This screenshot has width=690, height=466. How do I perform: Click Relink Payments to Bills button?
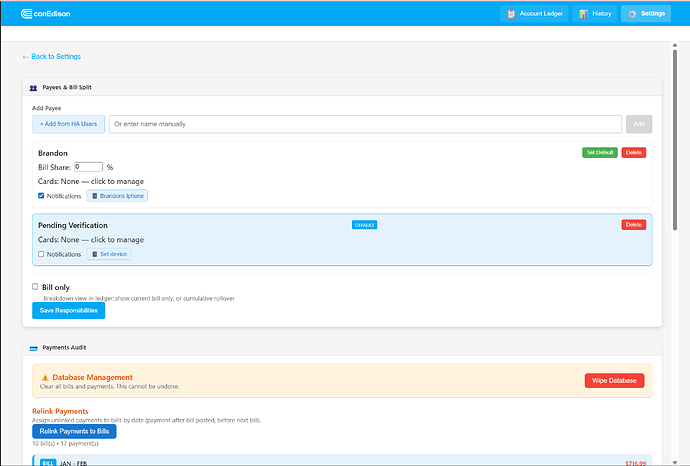(74, 431)
